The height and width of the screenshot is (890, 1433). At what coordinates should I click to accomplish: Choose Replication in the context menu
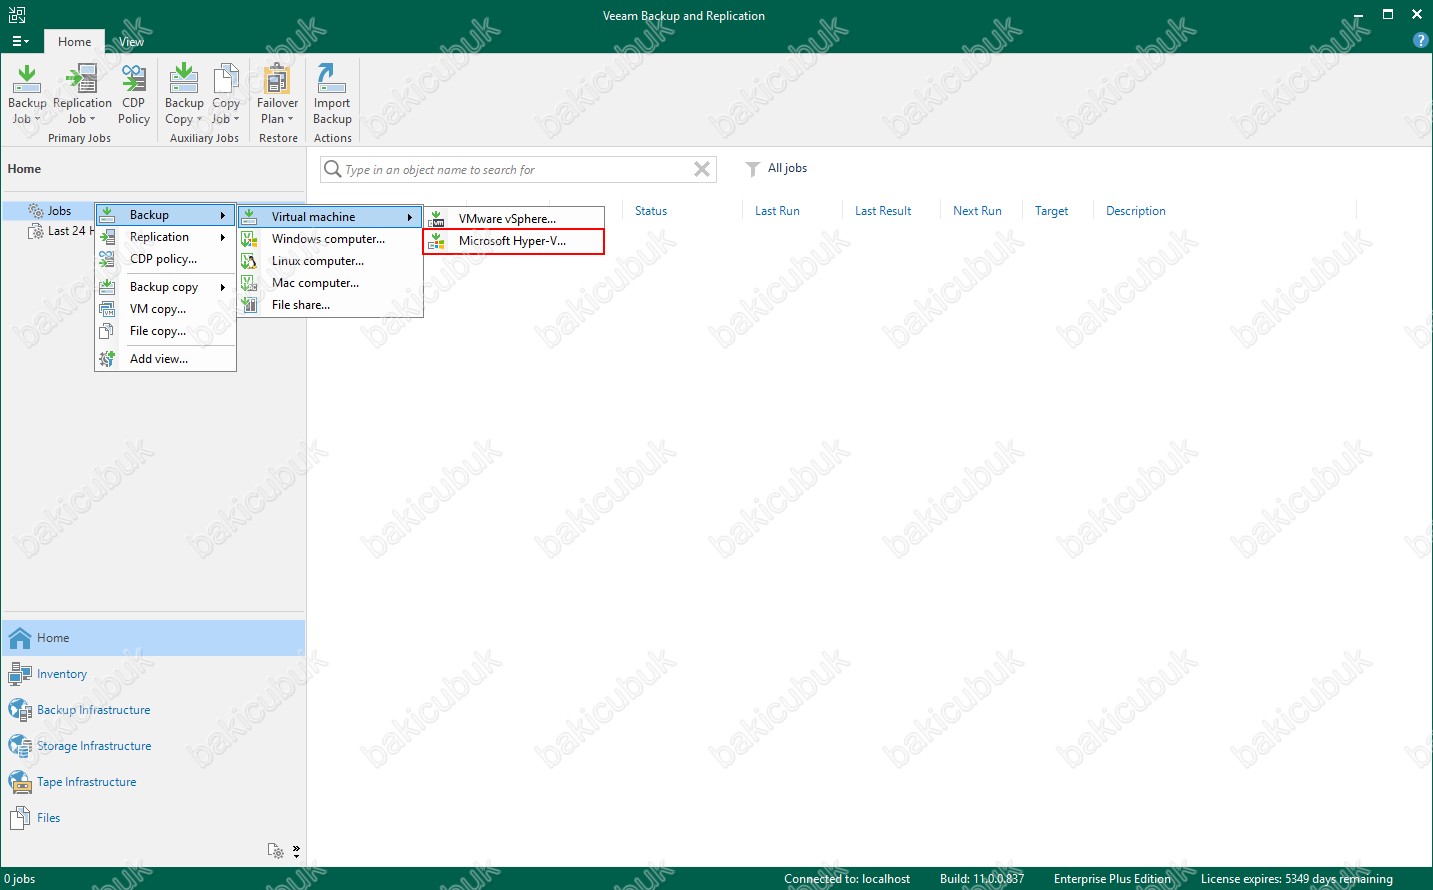pyautogui.click(x=165, y=237)
